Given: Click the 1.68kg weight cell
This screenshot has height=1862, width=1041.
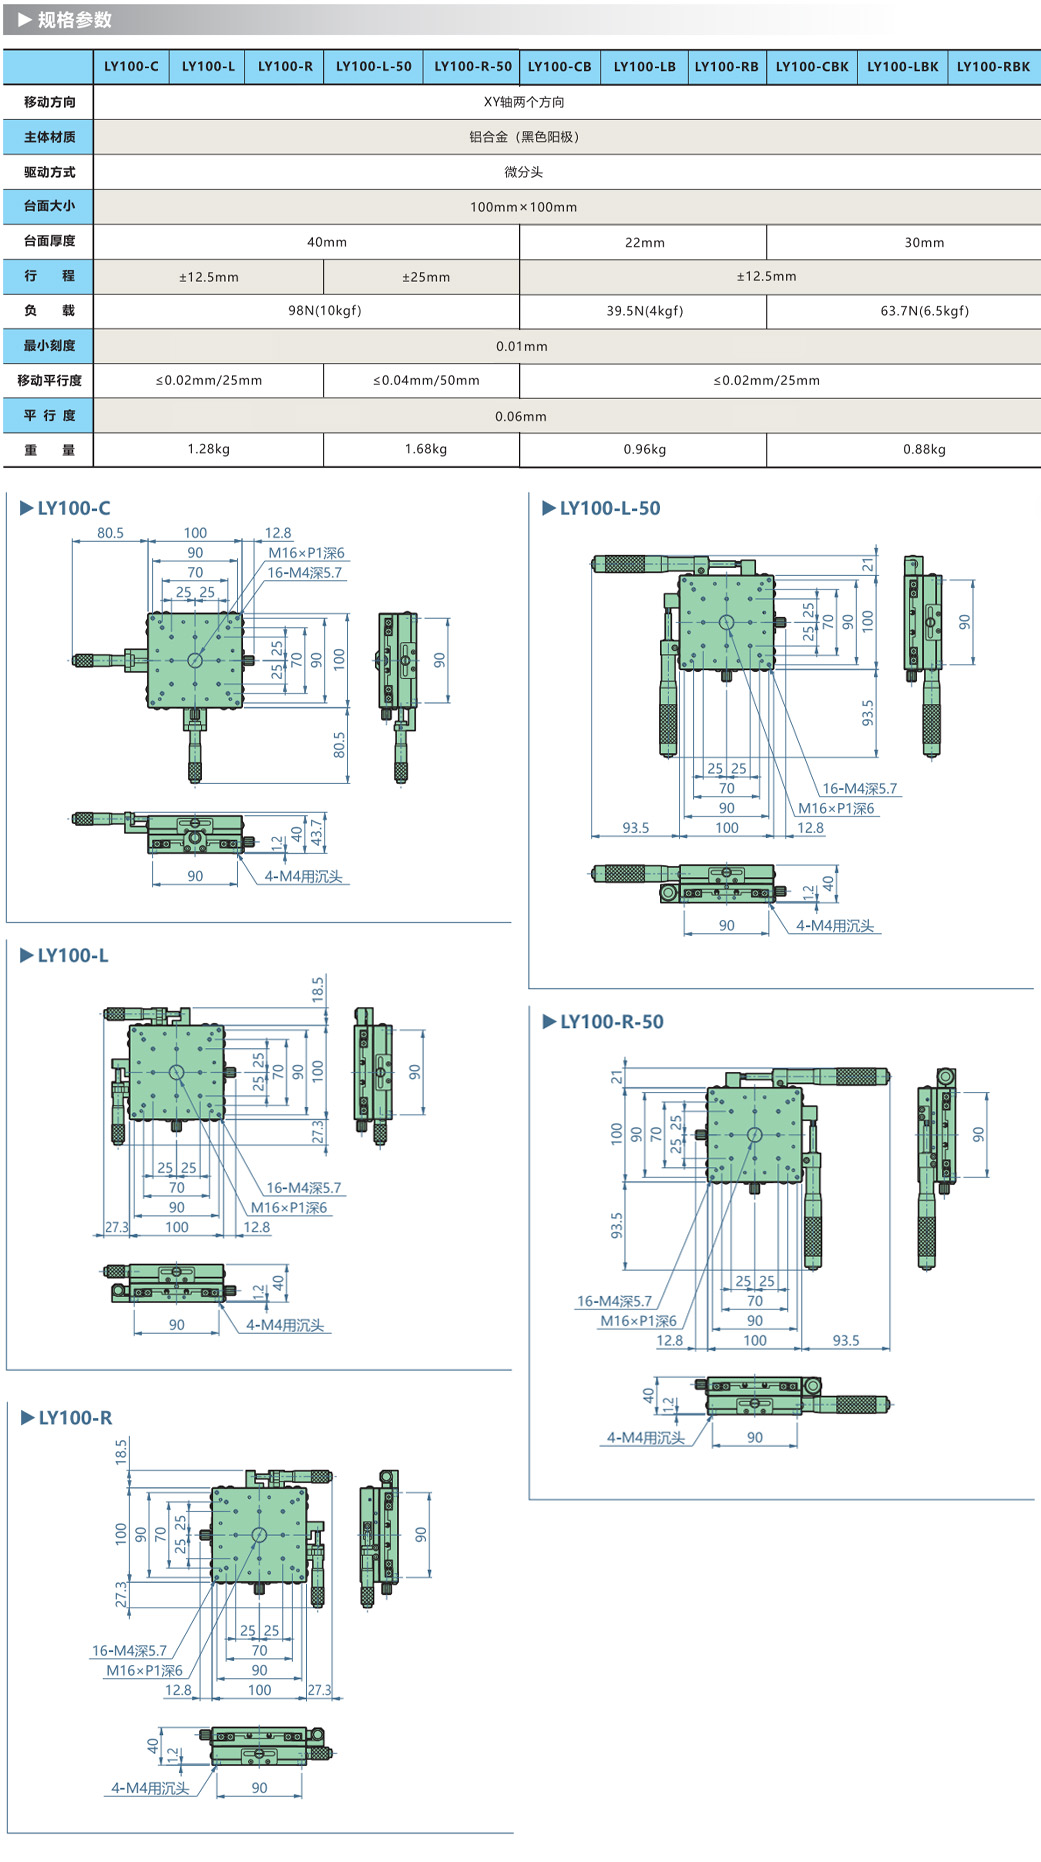Looking at the screenshot, I should point(425,449).
